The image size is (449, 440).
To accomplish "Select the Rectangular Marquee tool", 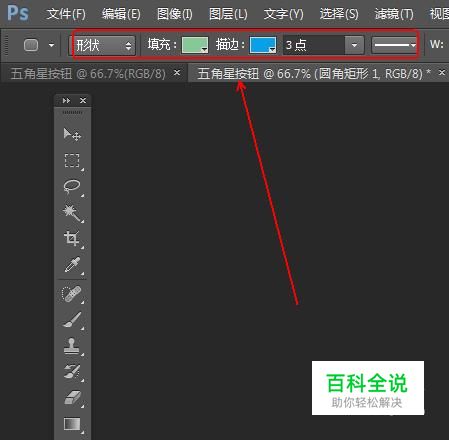I will coord(72,160).
